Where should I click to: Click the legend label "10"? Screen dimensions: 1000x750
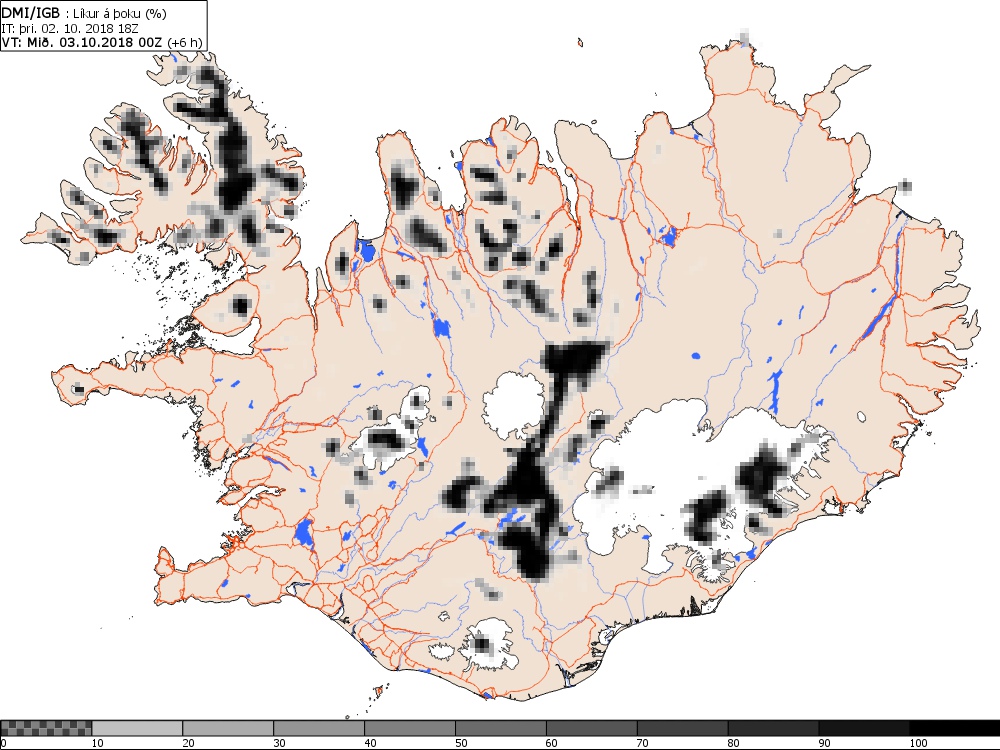(98, 743)
